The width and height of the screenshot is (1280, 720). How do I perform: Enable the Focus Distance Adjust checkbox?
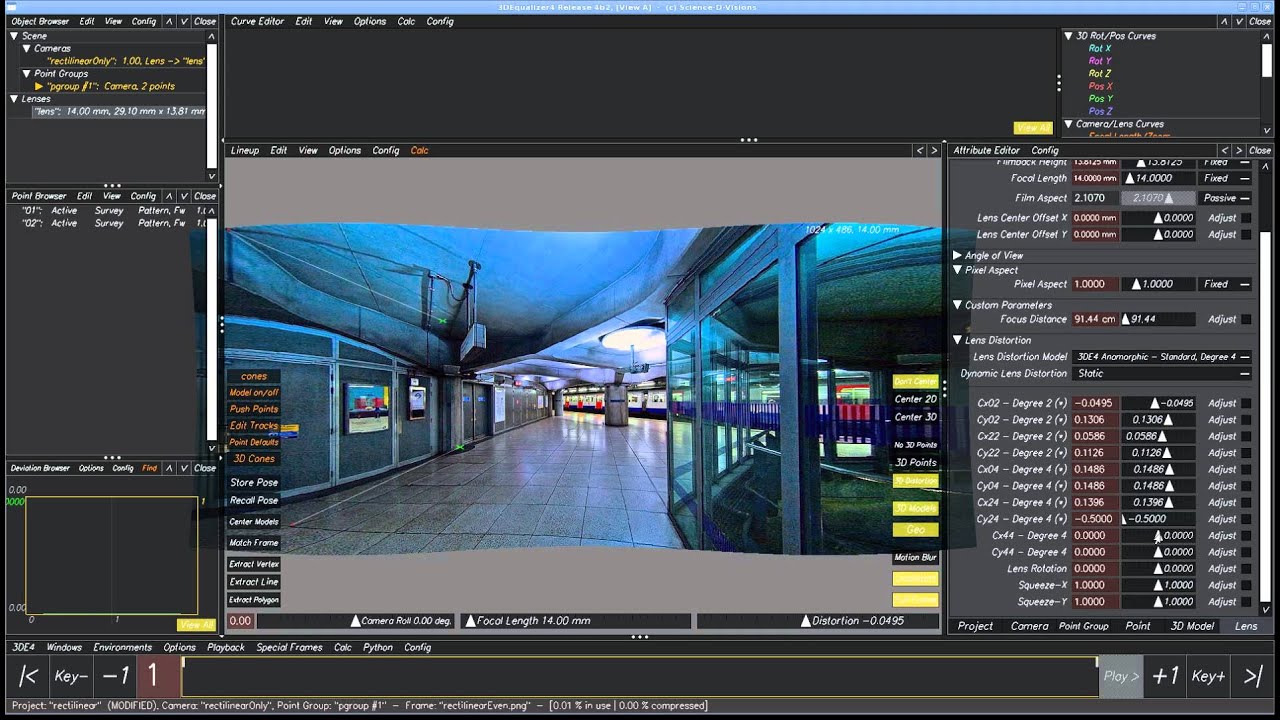point(1245,319)
